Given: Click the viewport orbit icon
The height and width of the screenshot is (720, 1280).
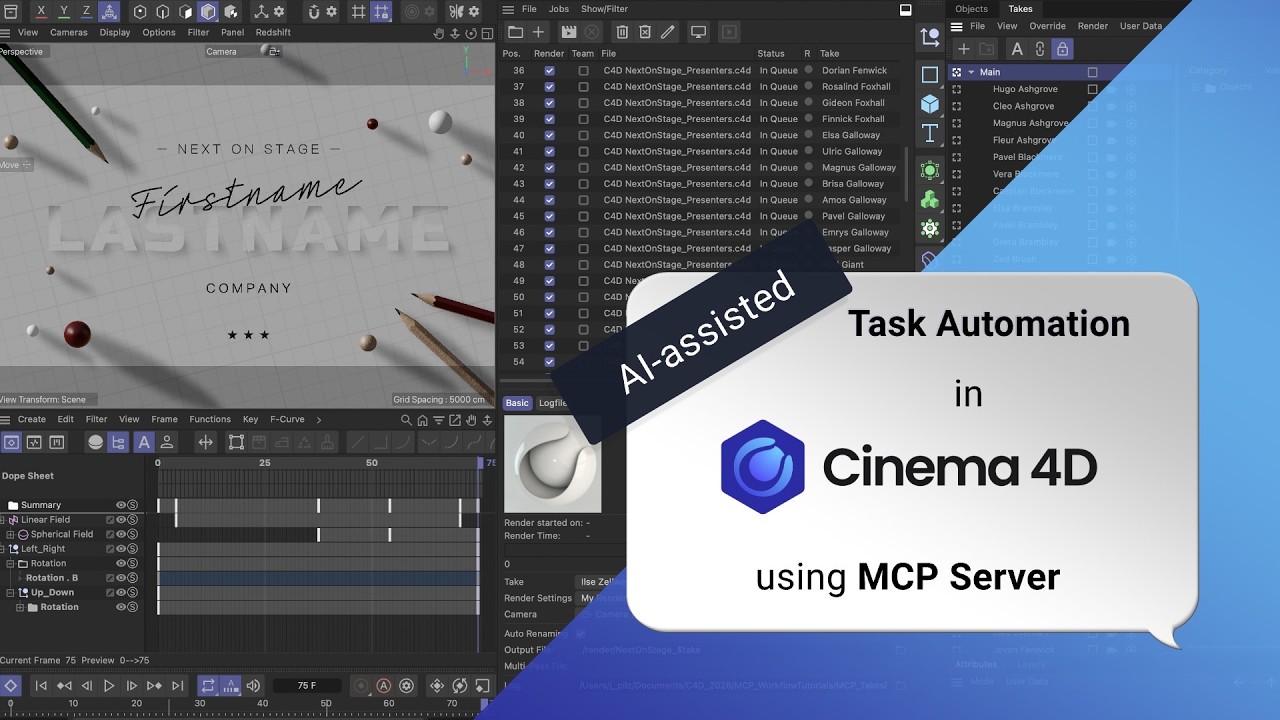Looking at the screenshot, I should [x=469, y=33].
